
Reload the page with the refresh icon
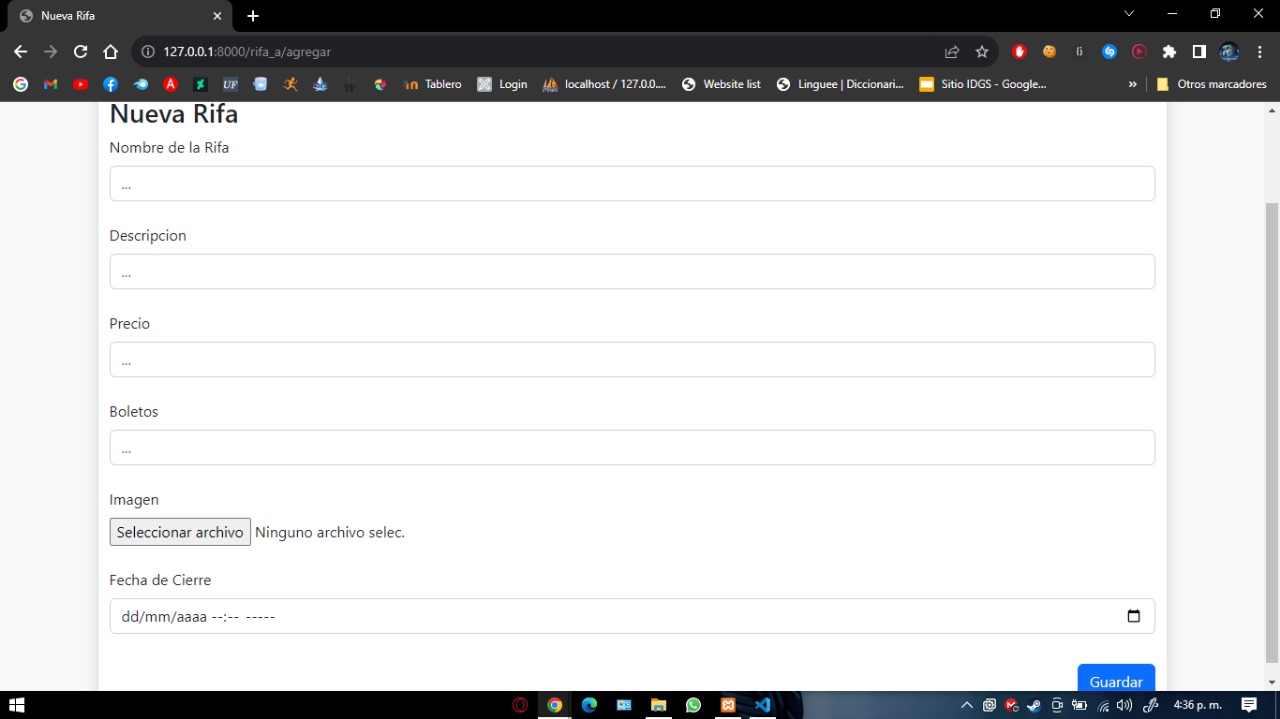(x=80, y=52)
